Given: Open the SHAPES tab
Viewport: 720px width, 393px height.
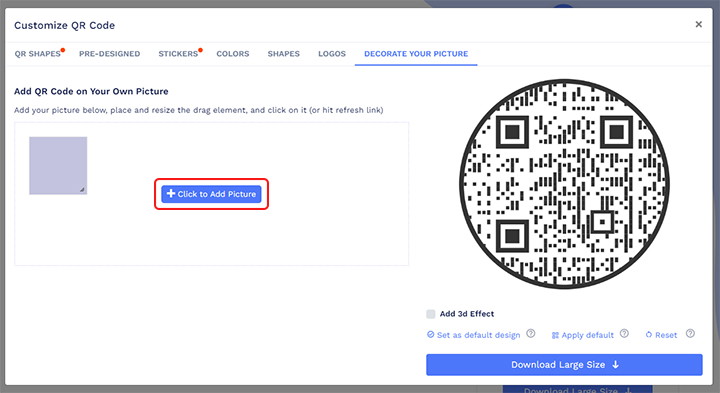Looking at the screenshot, I should tap(283, 54).
